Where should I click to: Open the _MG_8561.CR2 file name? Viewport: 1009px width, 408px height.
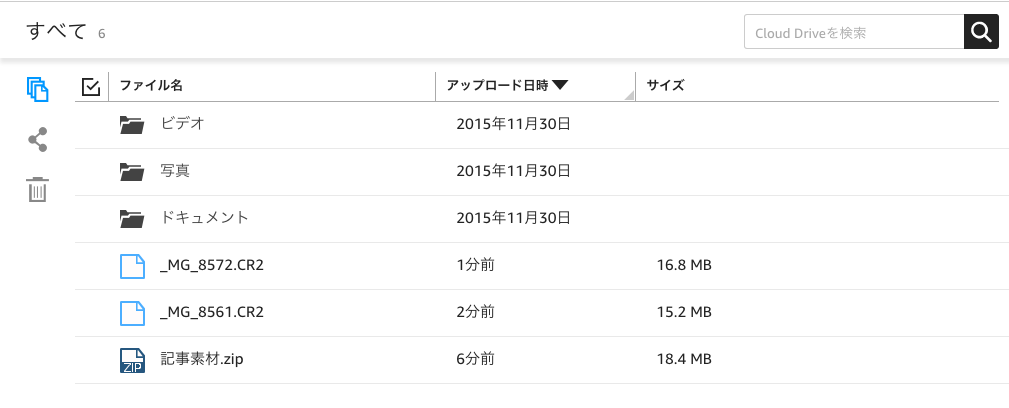coord(211,313)
